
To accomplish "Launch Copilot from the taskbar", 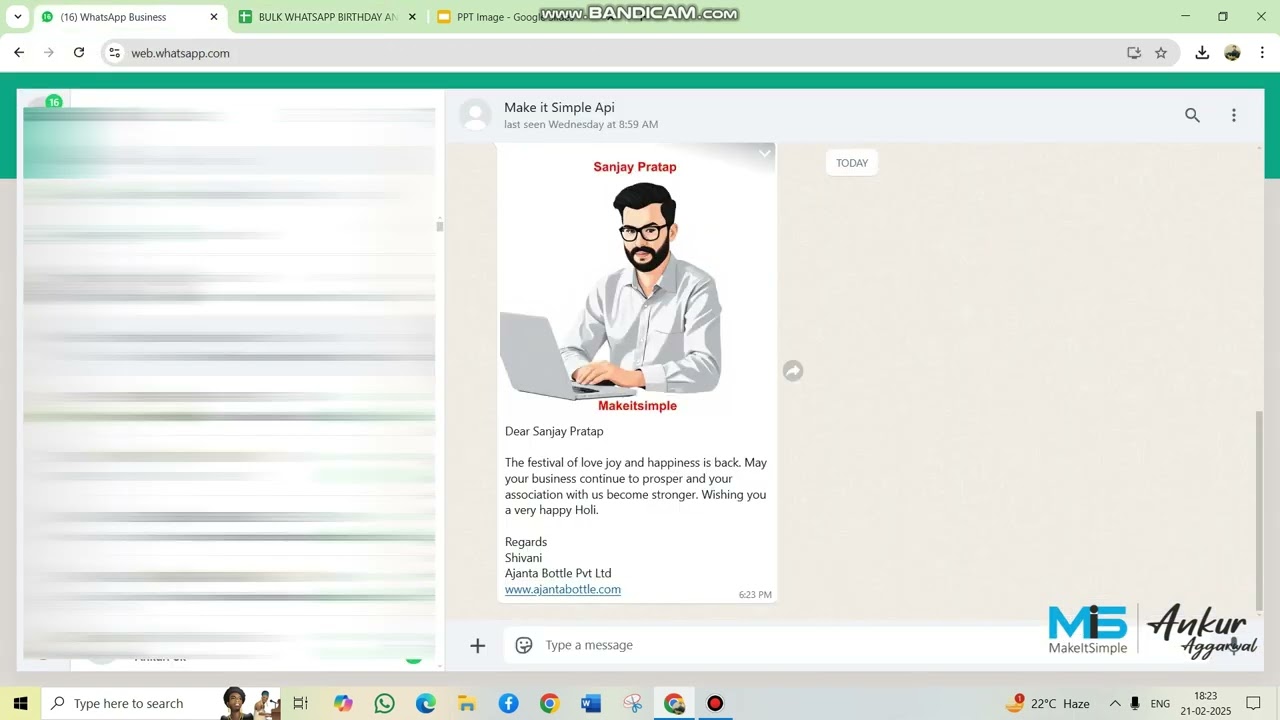I will (343, 703).
